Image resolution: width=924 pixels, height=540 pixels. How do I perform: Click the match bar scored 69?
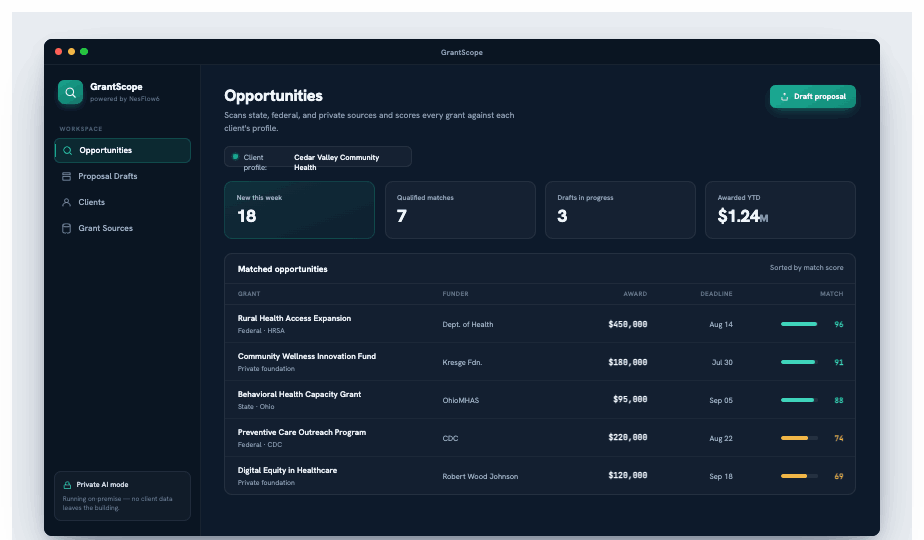coord(799,476)
